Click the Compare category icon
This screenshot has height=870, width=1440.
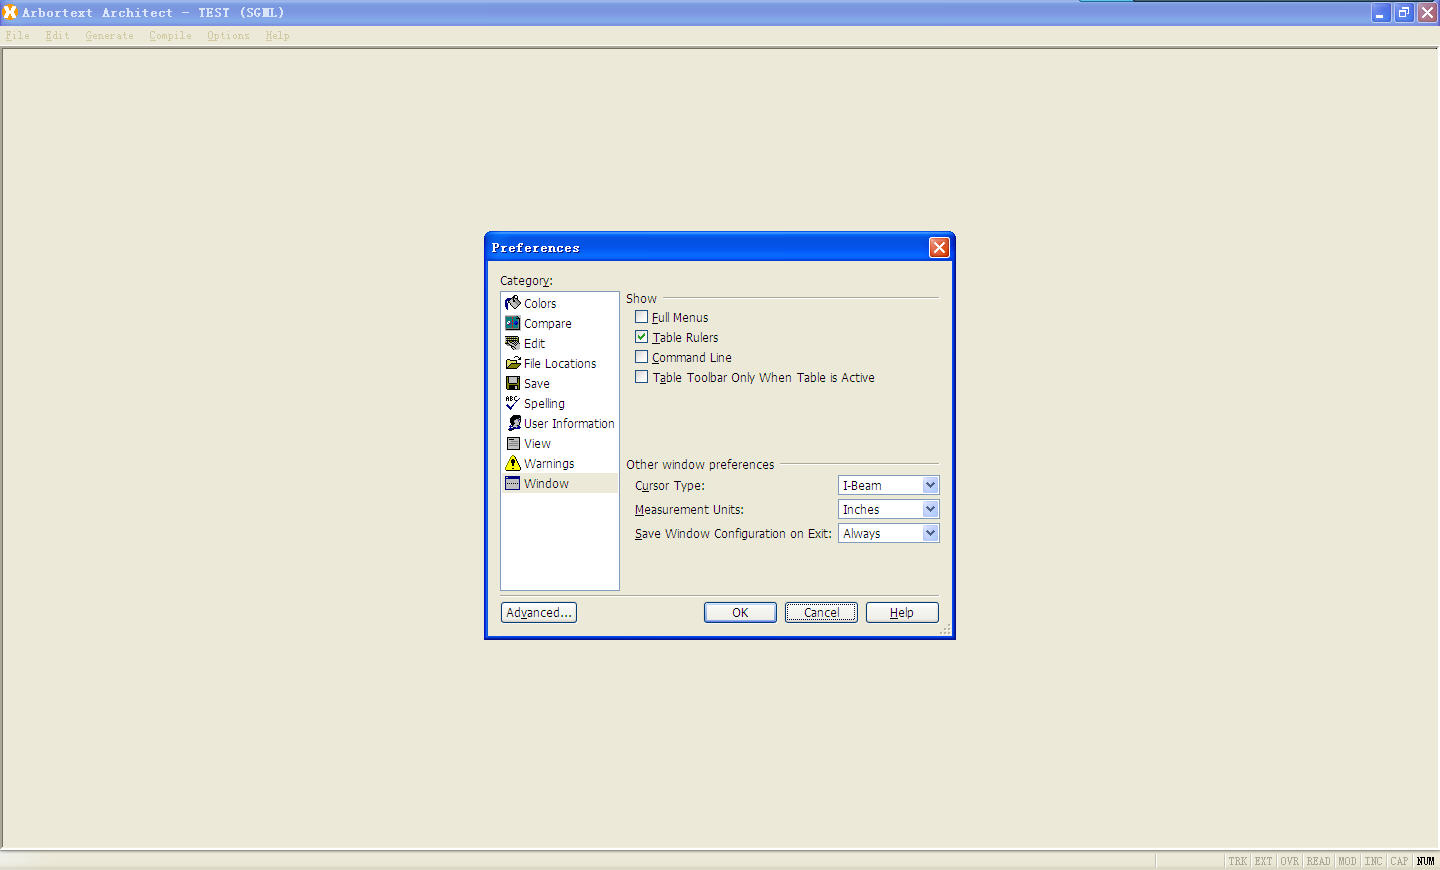[x=513, y=323]
